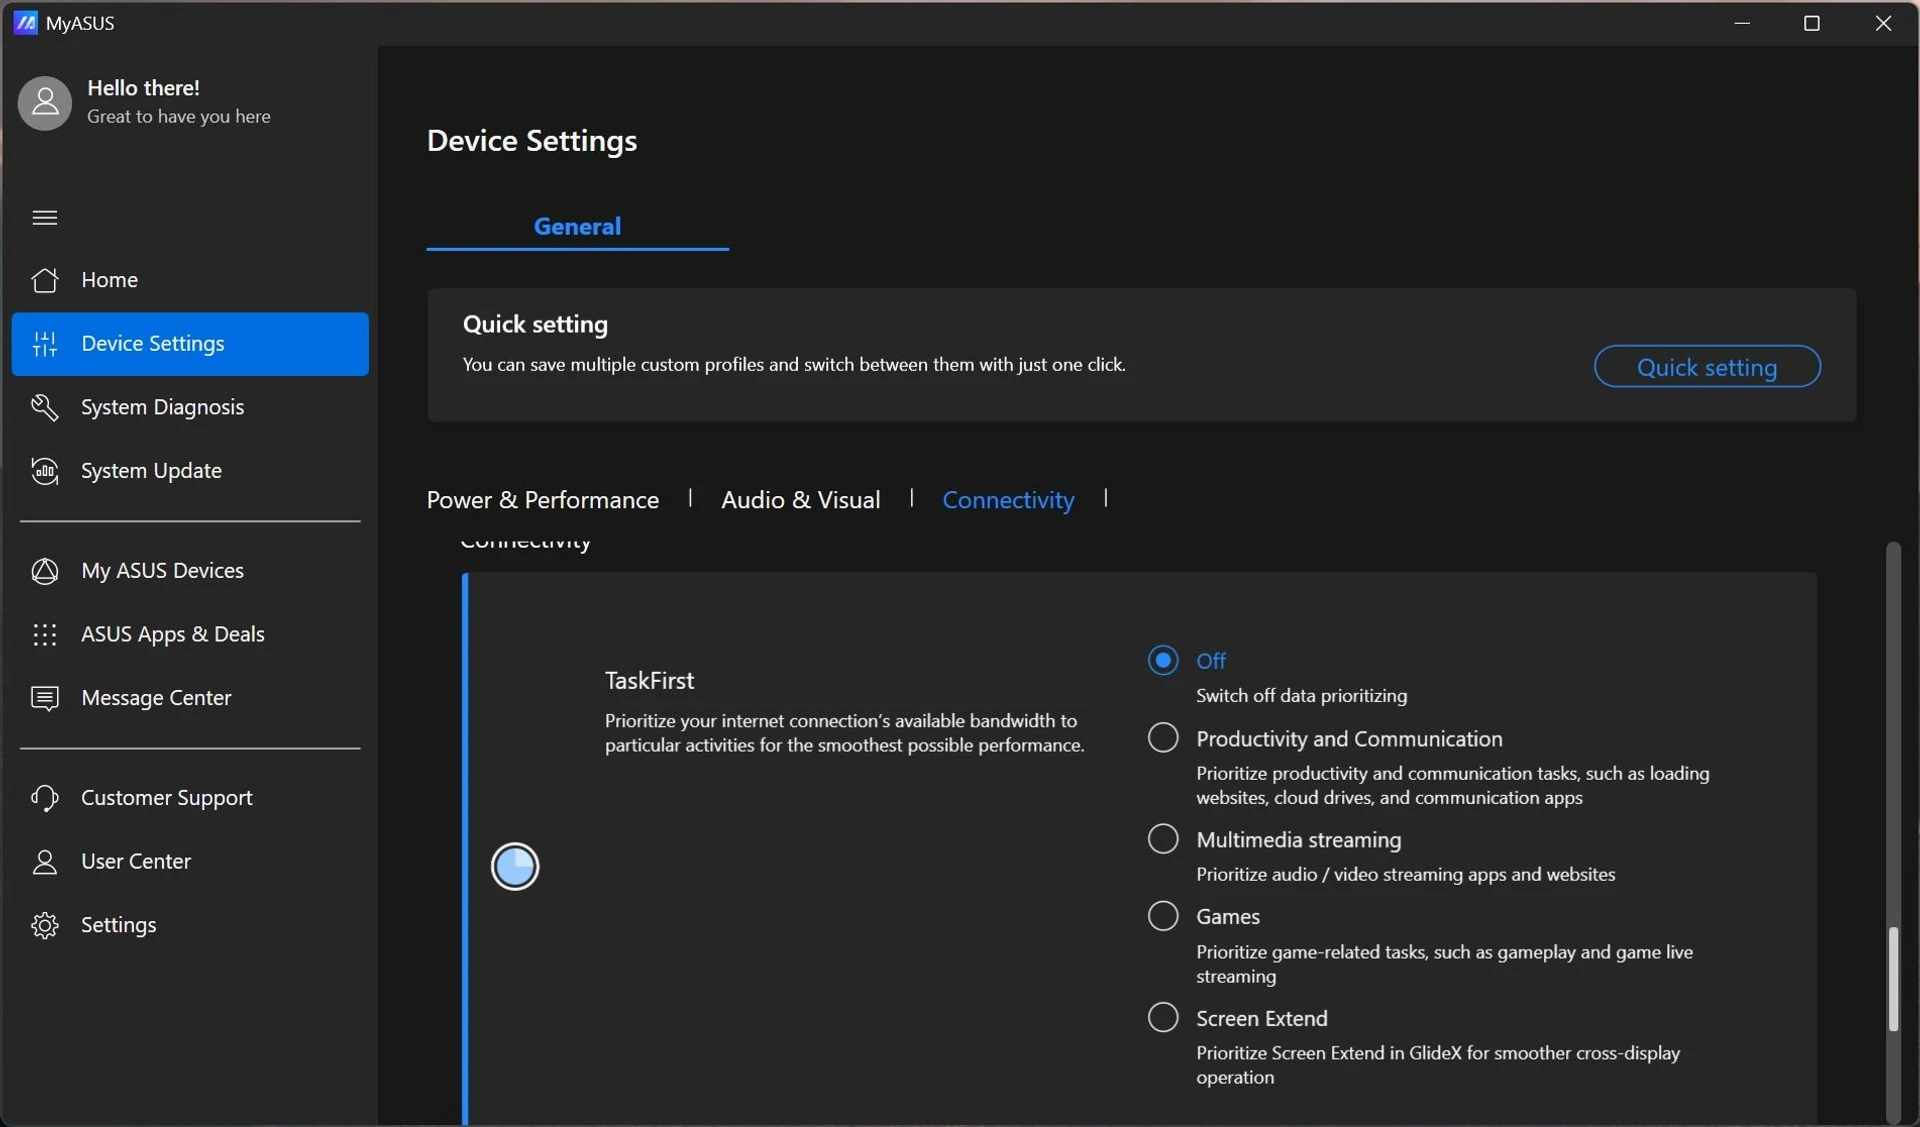Open Customer Support from sidebar
This screenshot has height=1127, width=1920.
pos(190,798)
